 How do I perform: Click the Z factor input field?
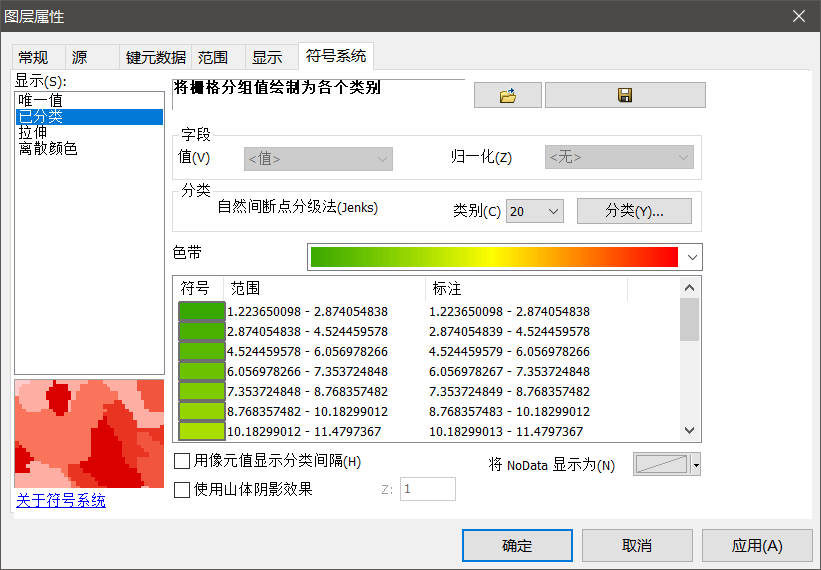click(428, 489)
